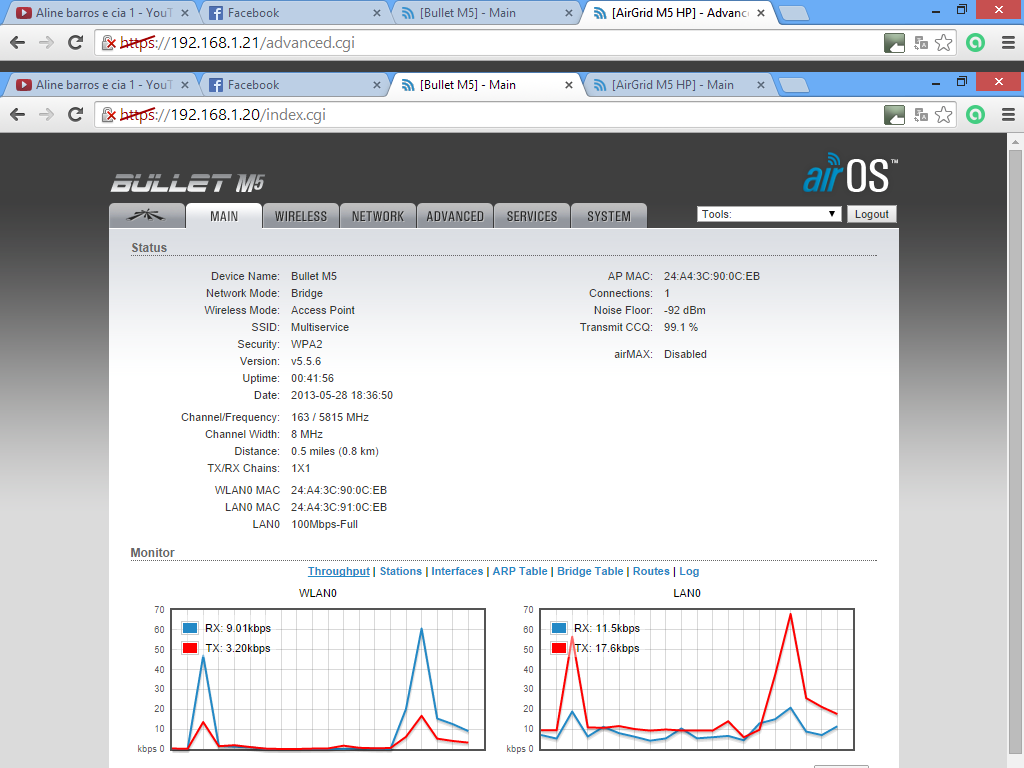
Task: Click red TX legend swatch in WLAN0 chart
Action: click(x=190, y=648)
